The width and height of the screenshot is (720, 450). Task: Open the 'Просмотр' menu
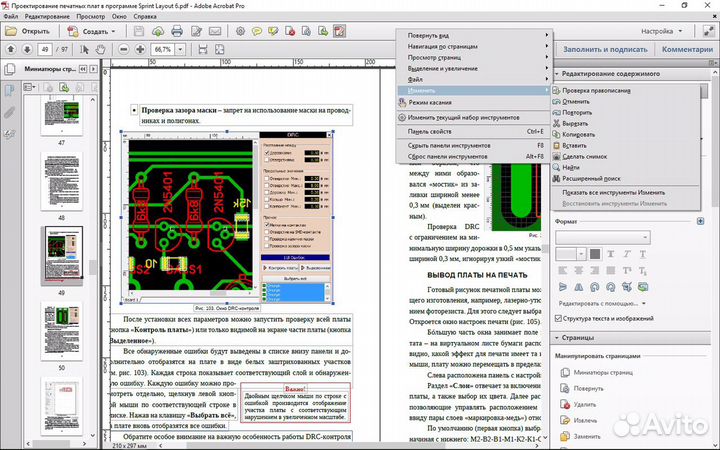tap(90, 16)
